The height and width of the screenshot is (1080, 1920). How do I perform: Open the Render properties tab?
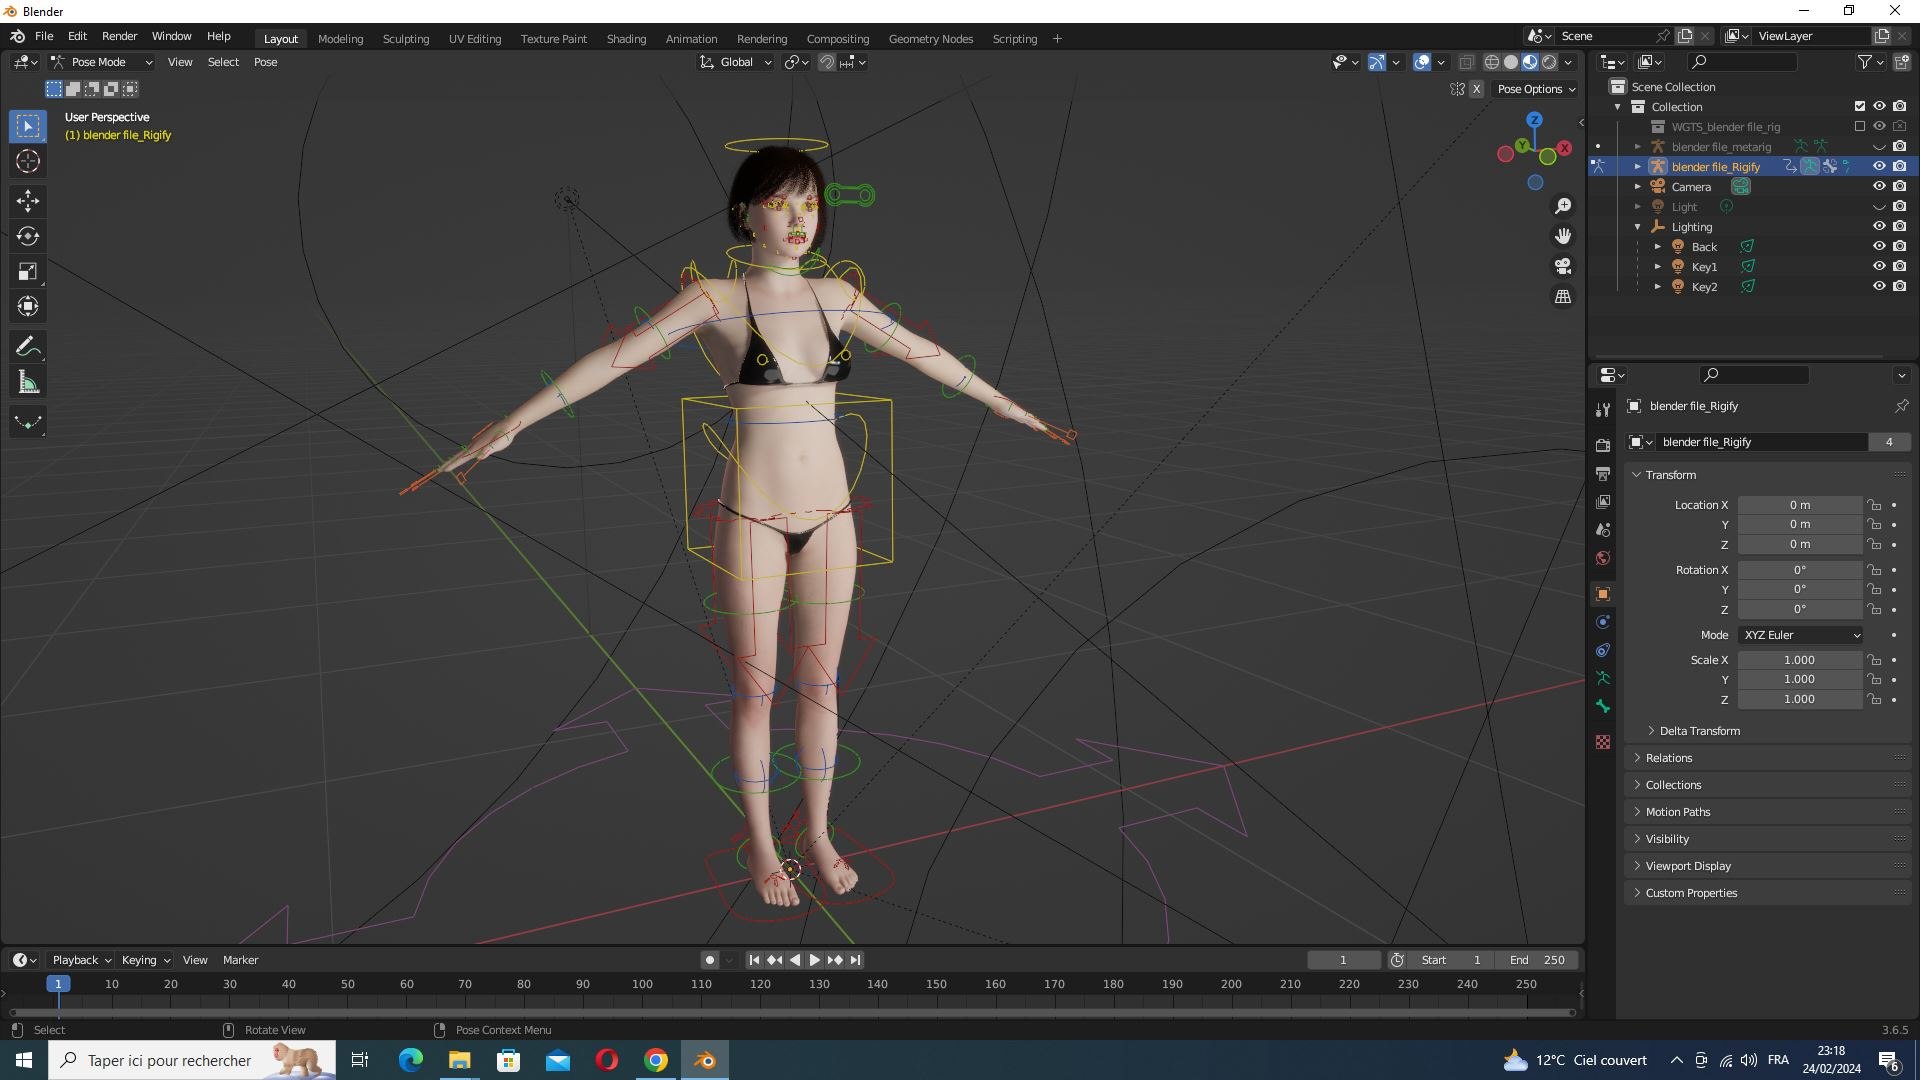pos(1603,445)
